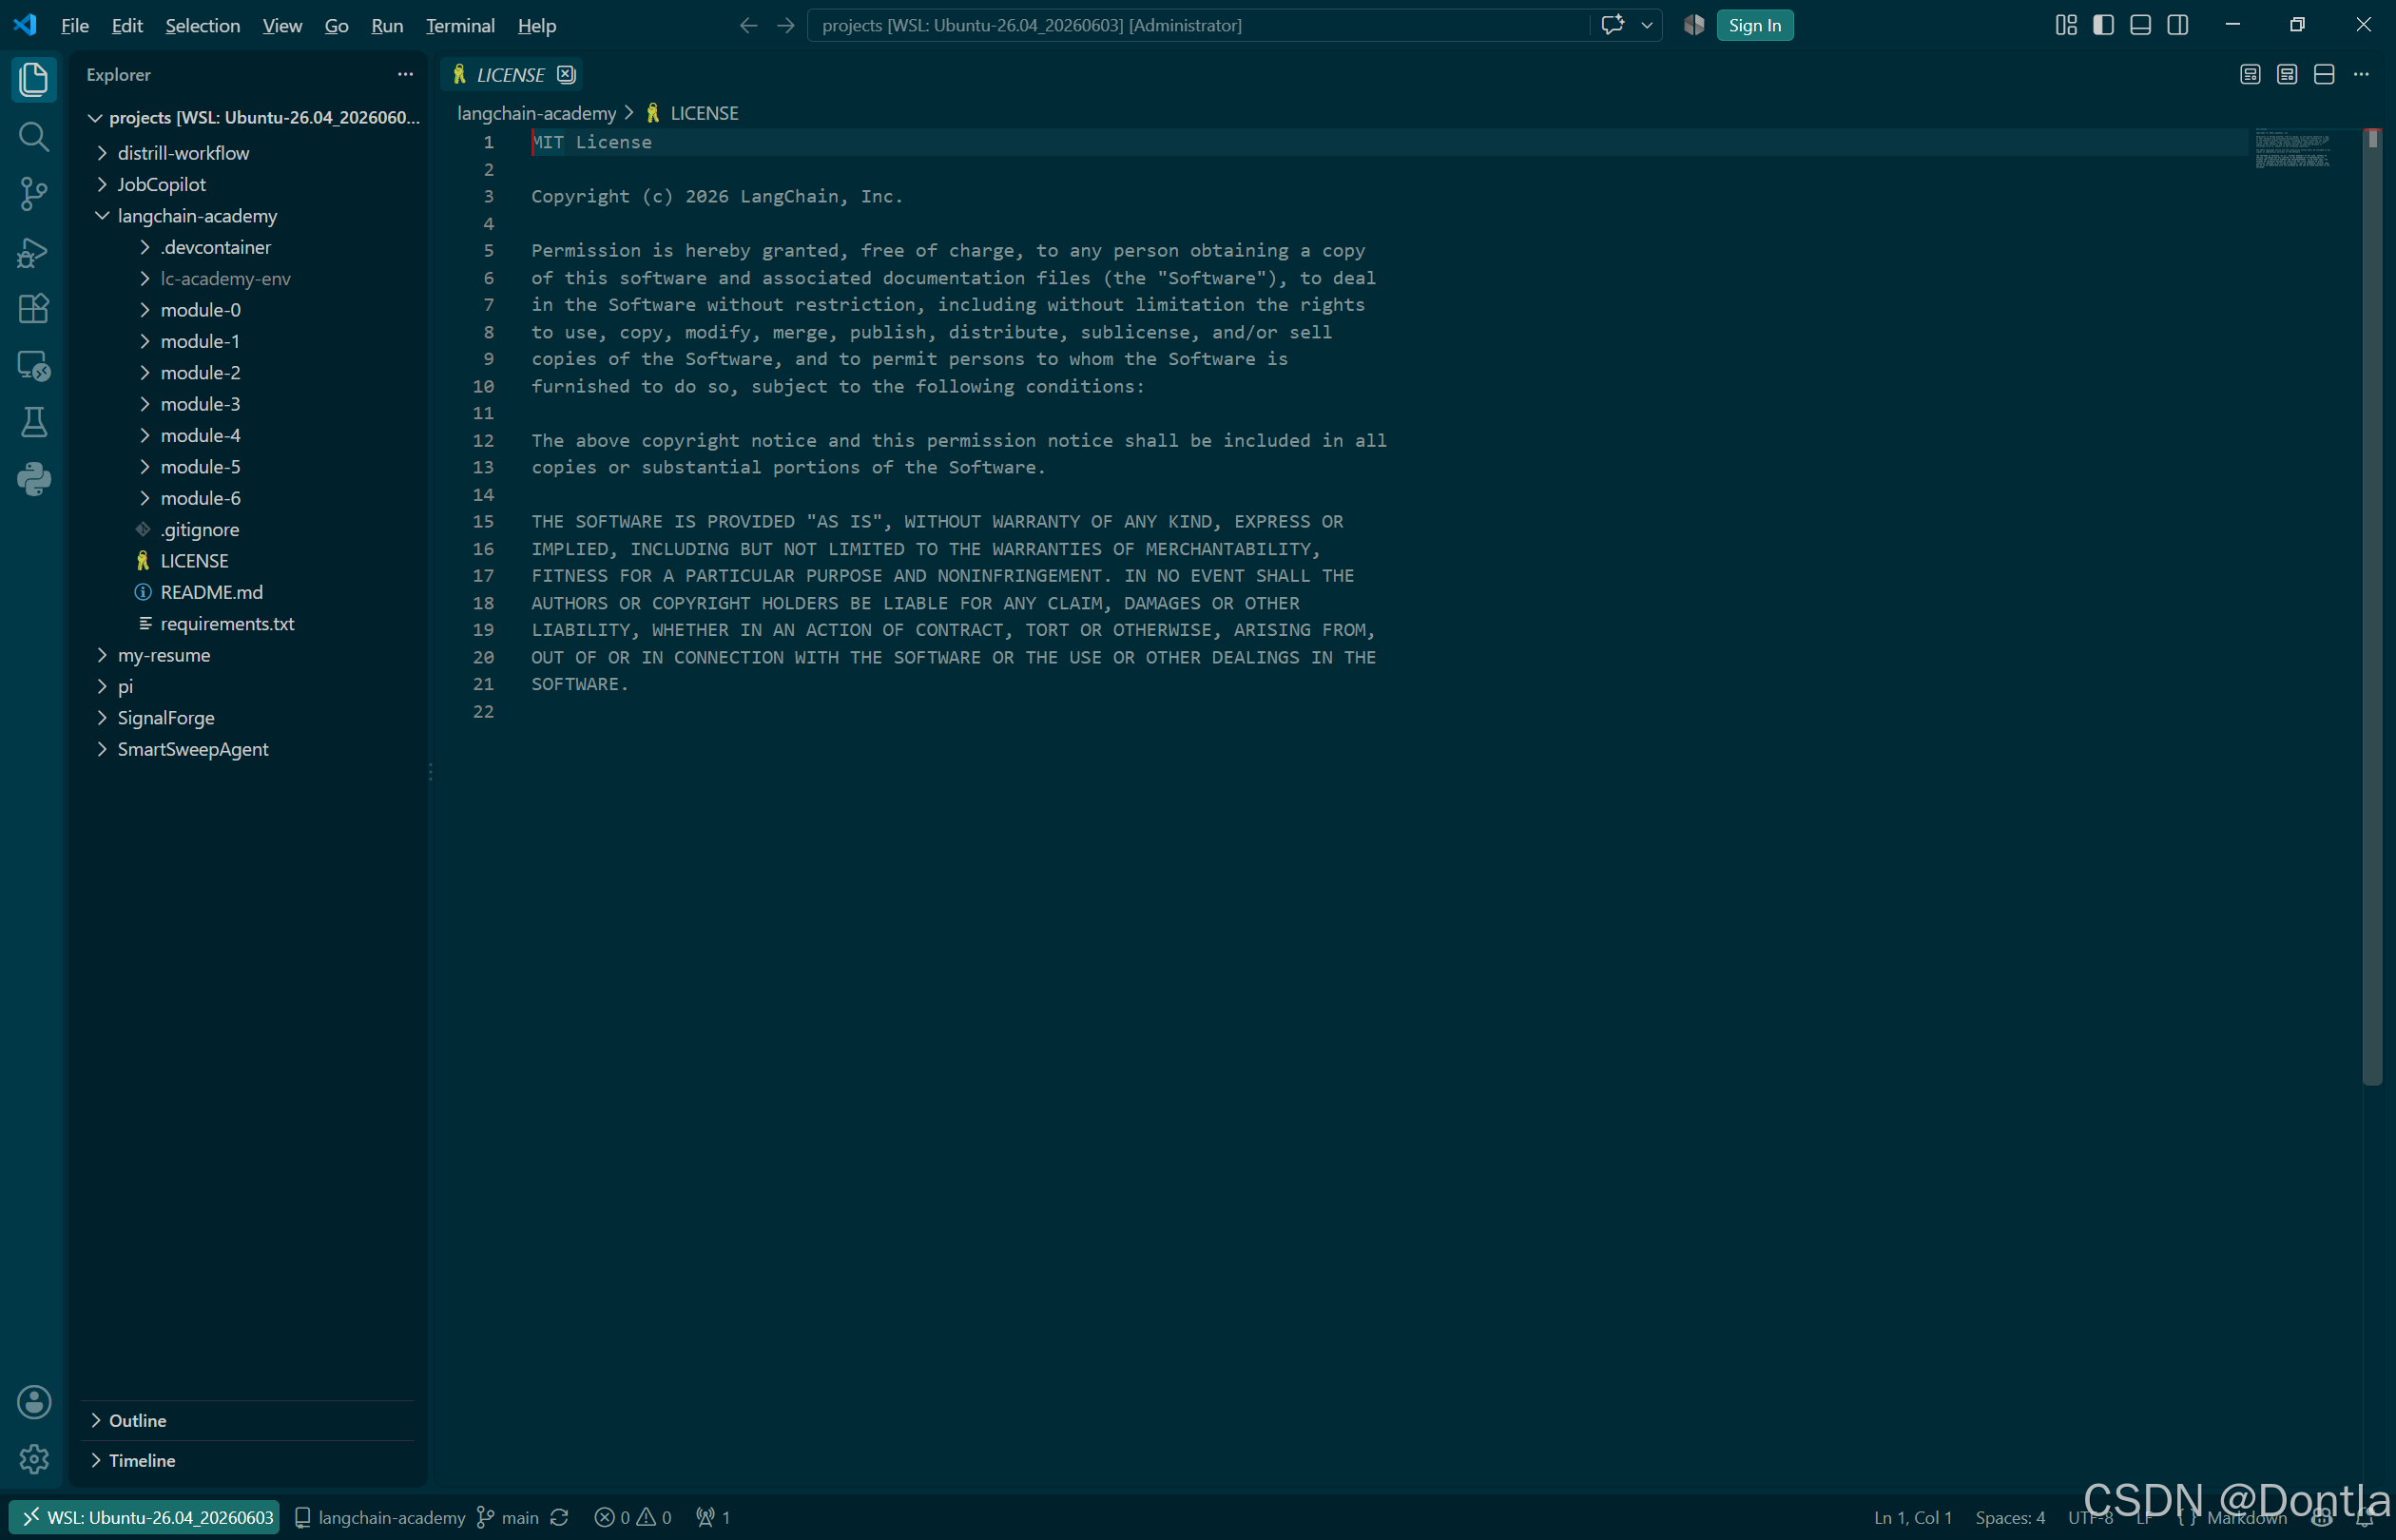Screen dimensions: 2396x1540
Task: Click the Go Forward navigation arrow
Action: pos(786,25)
